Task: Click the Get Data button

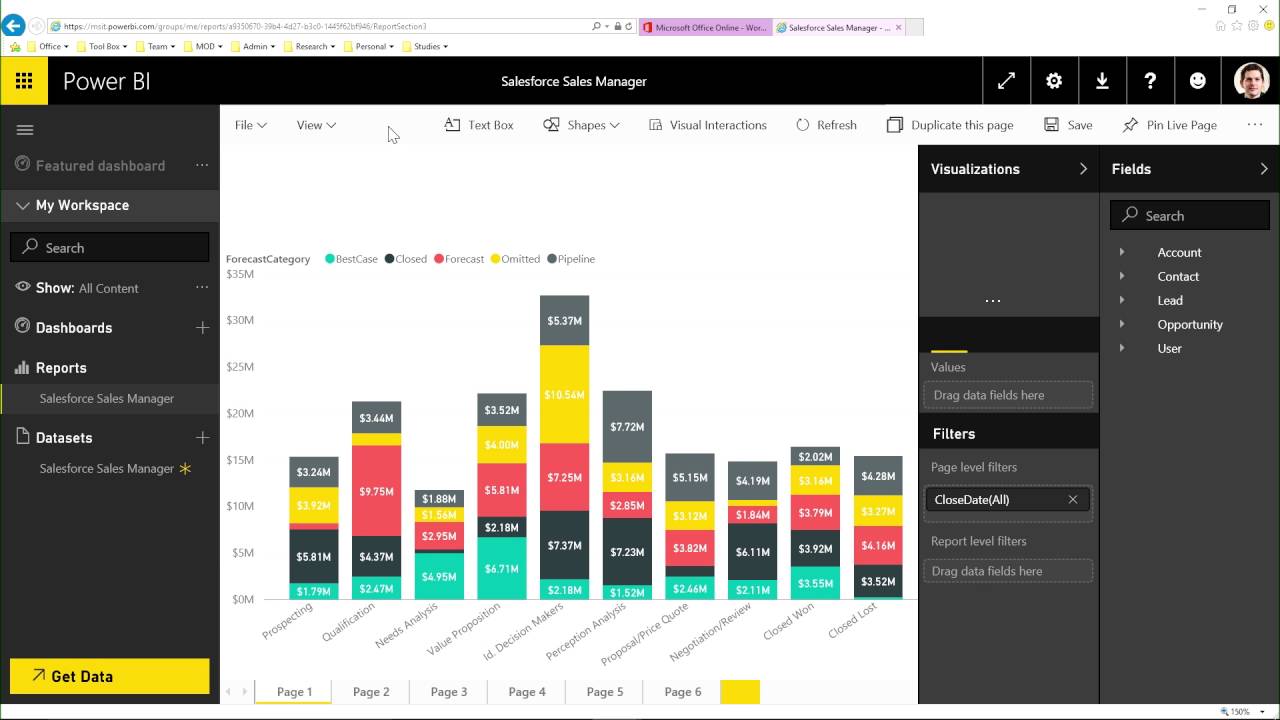Action: point(110,676)
